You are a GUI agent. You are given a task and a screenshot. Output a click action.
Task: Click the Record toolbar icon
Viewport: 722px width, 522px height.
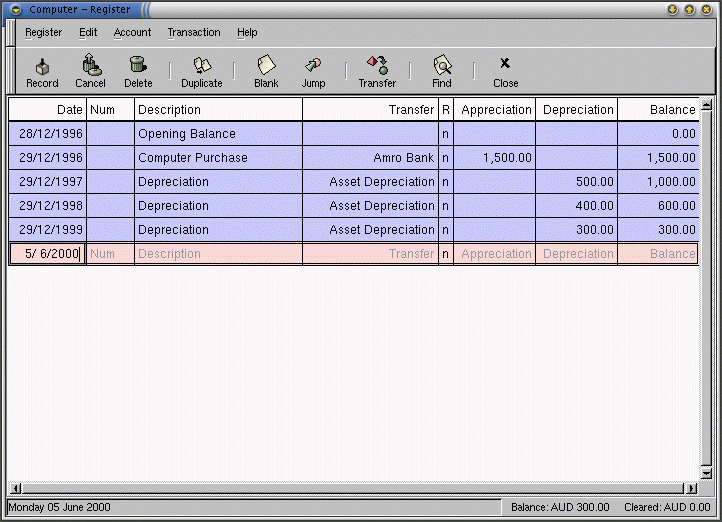coord(42,66)
